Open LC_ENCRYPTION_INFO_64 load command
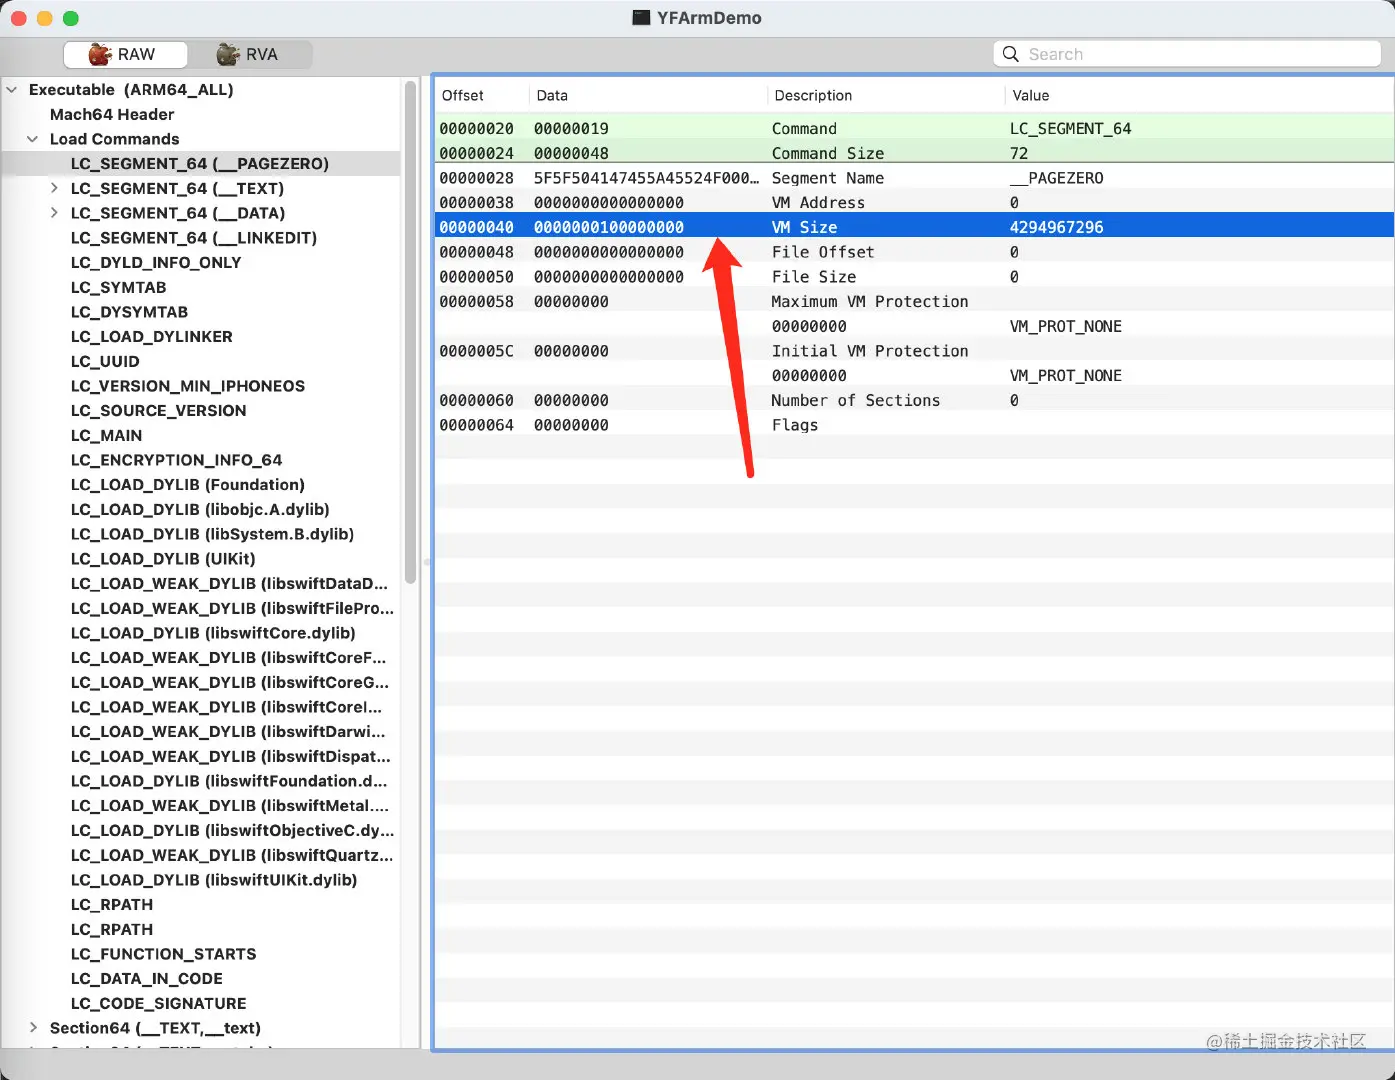Image resolution: width=1395 pixels, height=1080 pixels. pyautogui.click(x=176, y=460)
